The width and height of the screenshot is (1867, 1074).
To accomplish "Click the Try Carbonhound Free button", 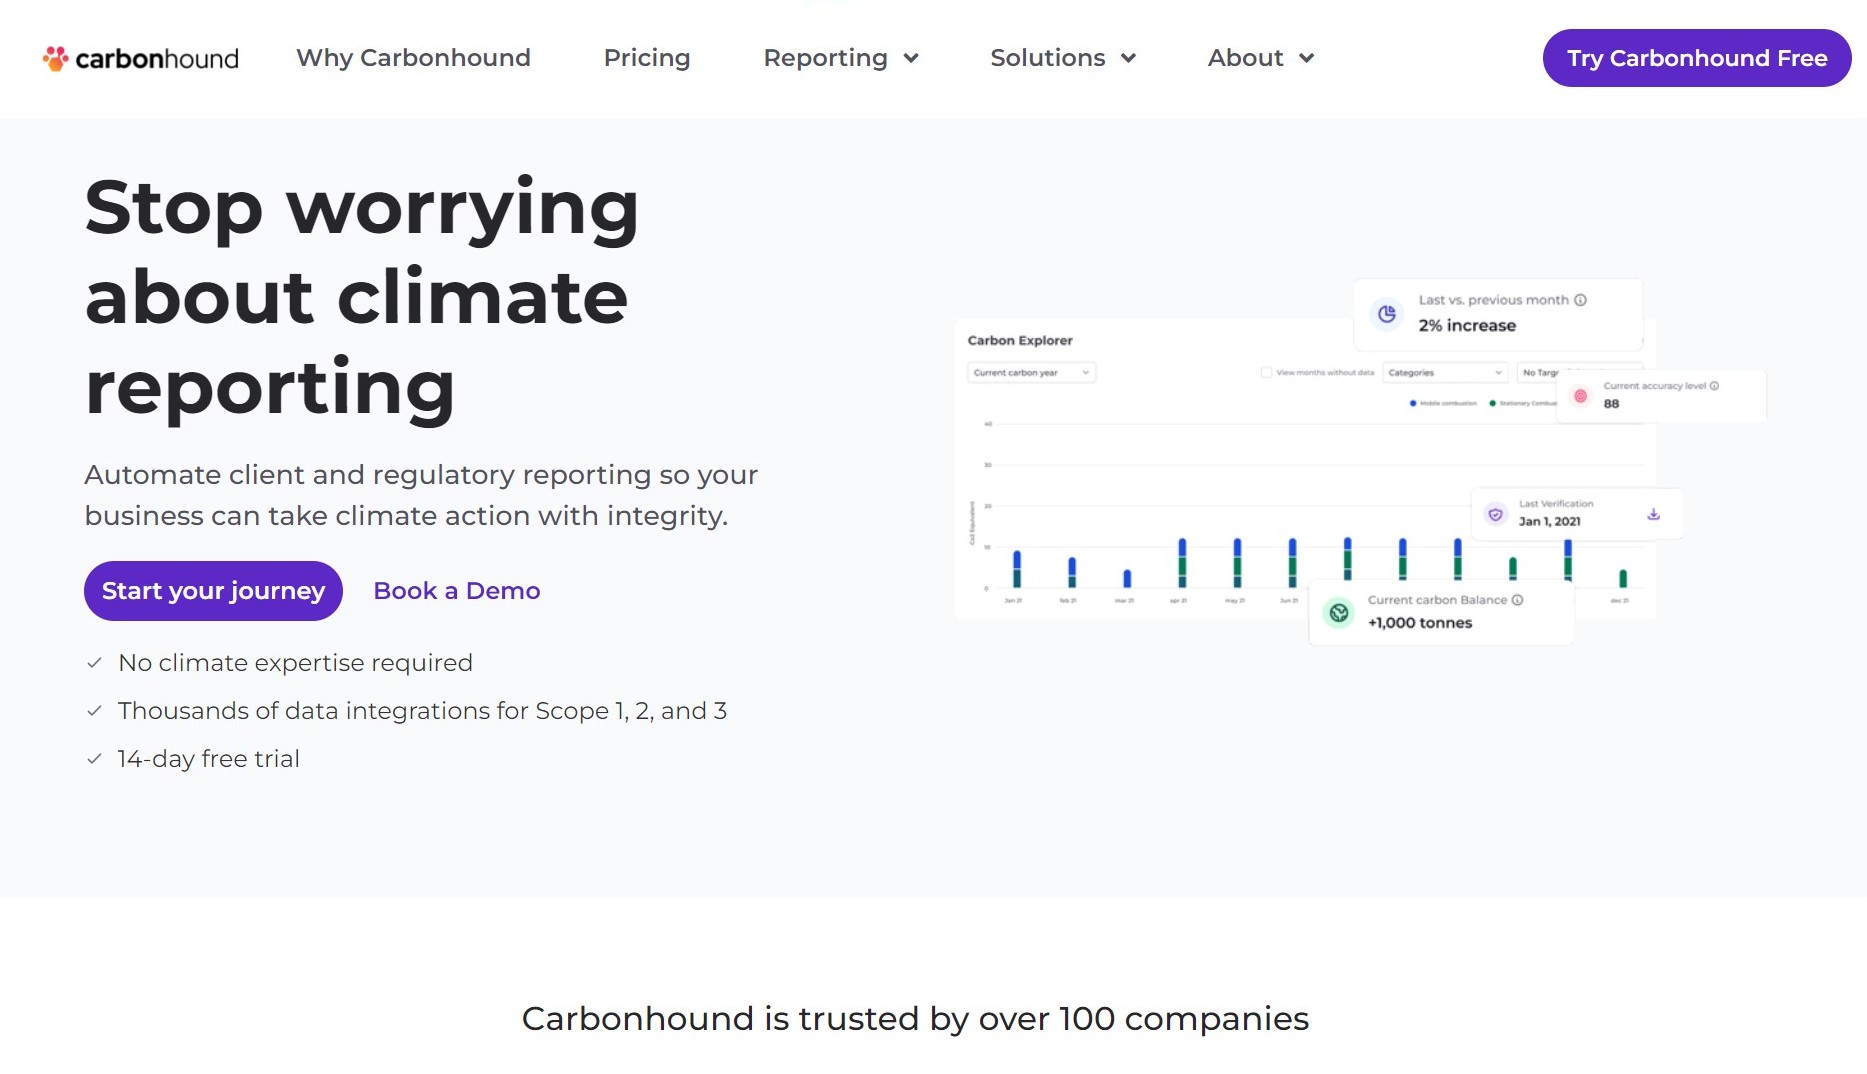I will (1696, 58).
